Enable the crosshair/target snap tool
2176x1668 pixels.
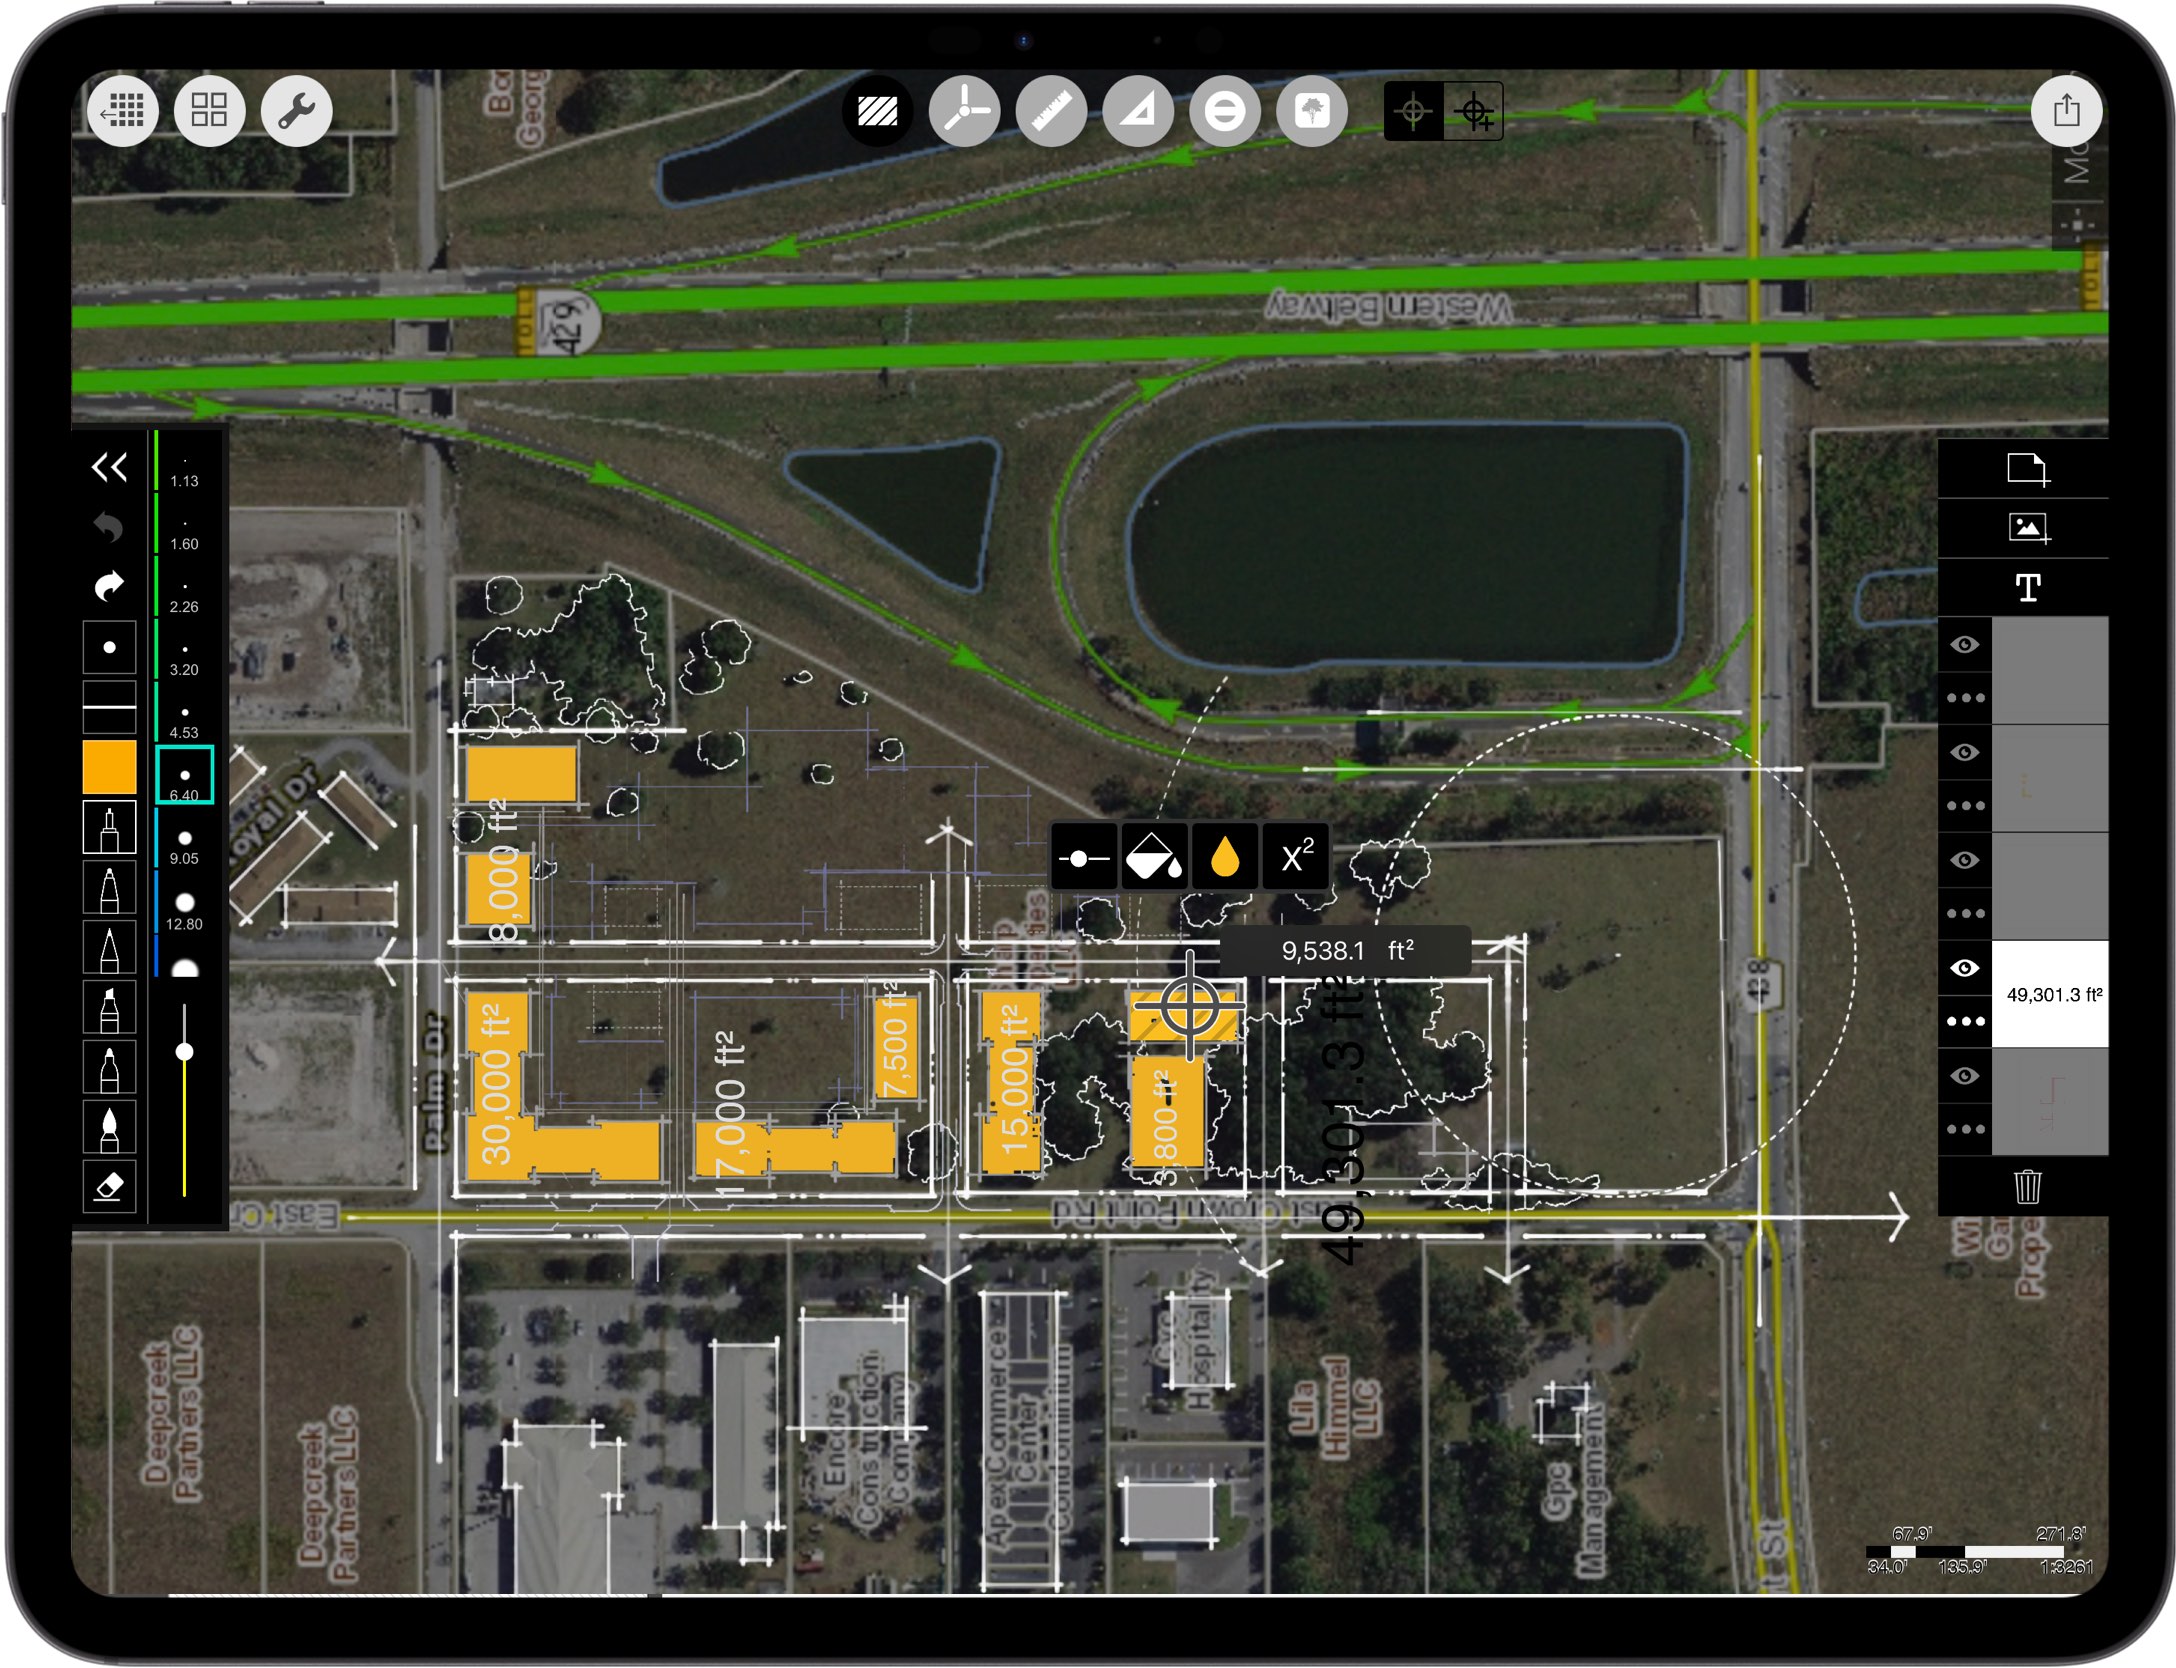click(1410, 114)
